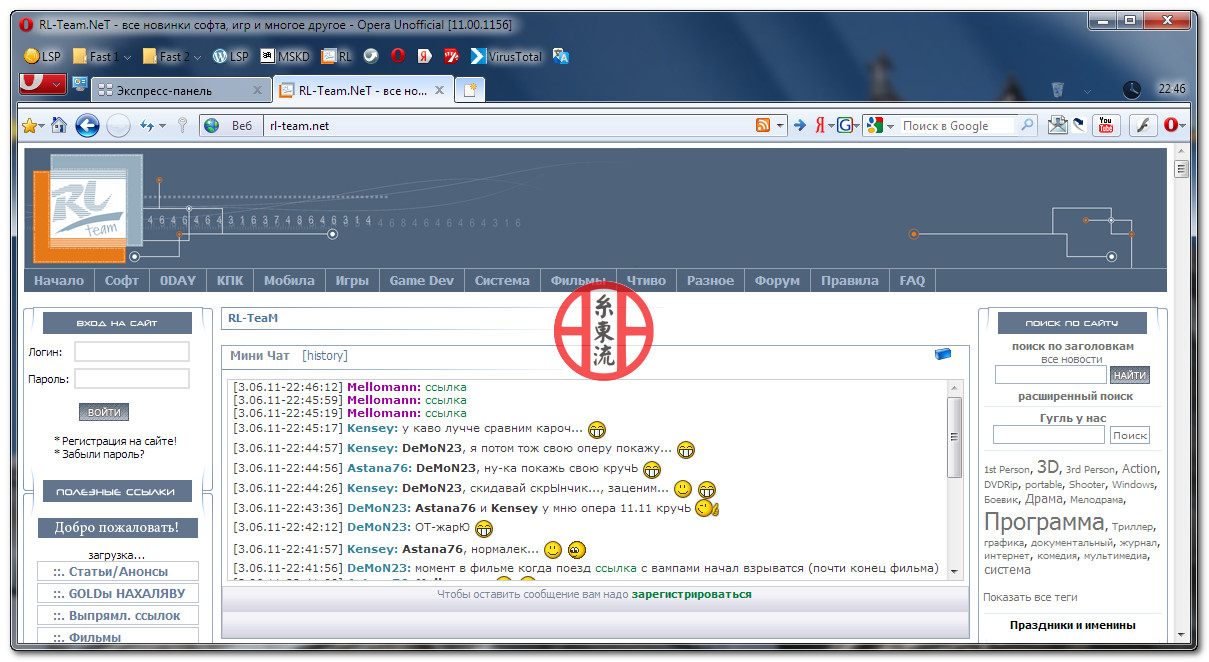
Task: Open the Статьи/Анонсы sidebar link
Action: pyautogui.click(x=118, y=572)
